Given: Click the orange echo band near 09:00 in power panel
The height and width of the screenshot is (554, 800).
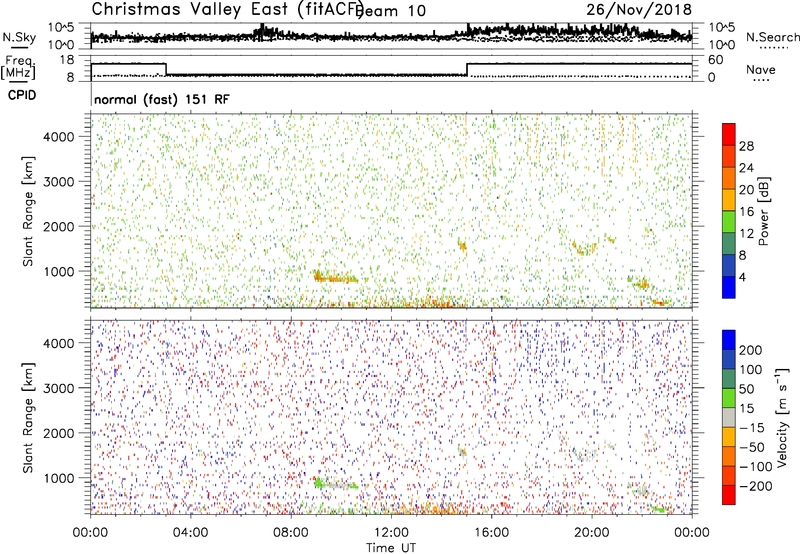Looking at the screenshot, I should pyautogui.click(x=335, y=278).
